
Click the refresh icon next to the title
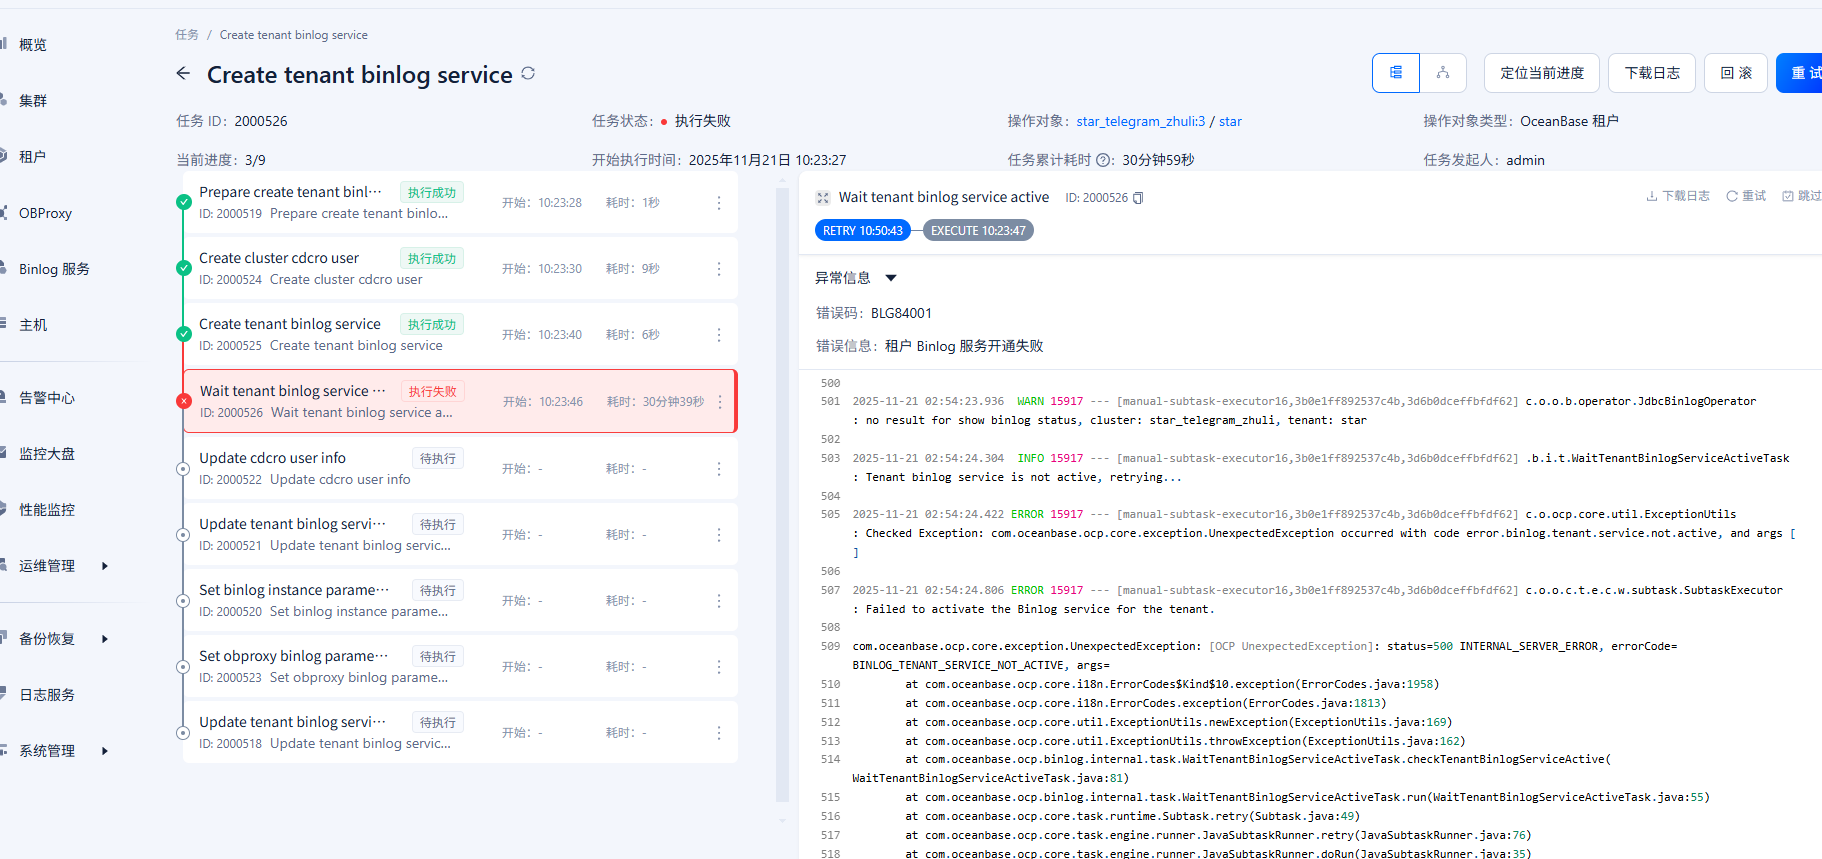528,73
